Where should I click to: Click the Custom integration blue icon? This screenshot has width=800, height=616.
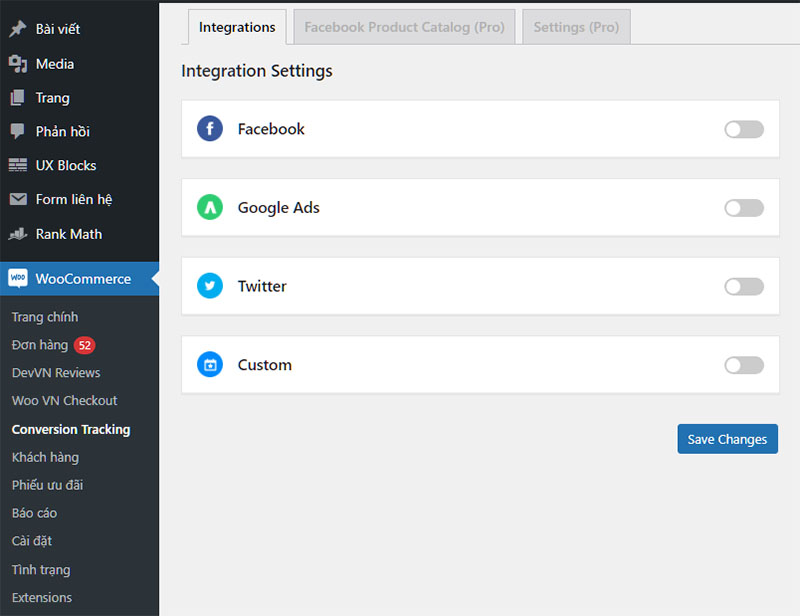(x=210, y=364)
